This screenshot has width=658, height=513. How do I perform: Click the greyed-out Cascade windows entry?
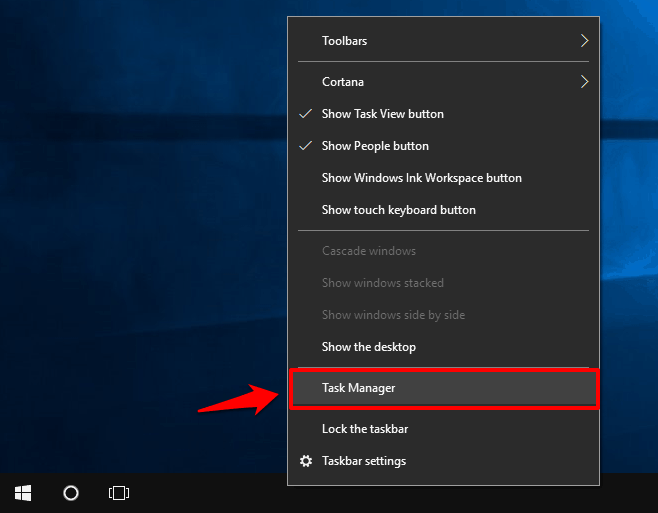click(368, 251)
